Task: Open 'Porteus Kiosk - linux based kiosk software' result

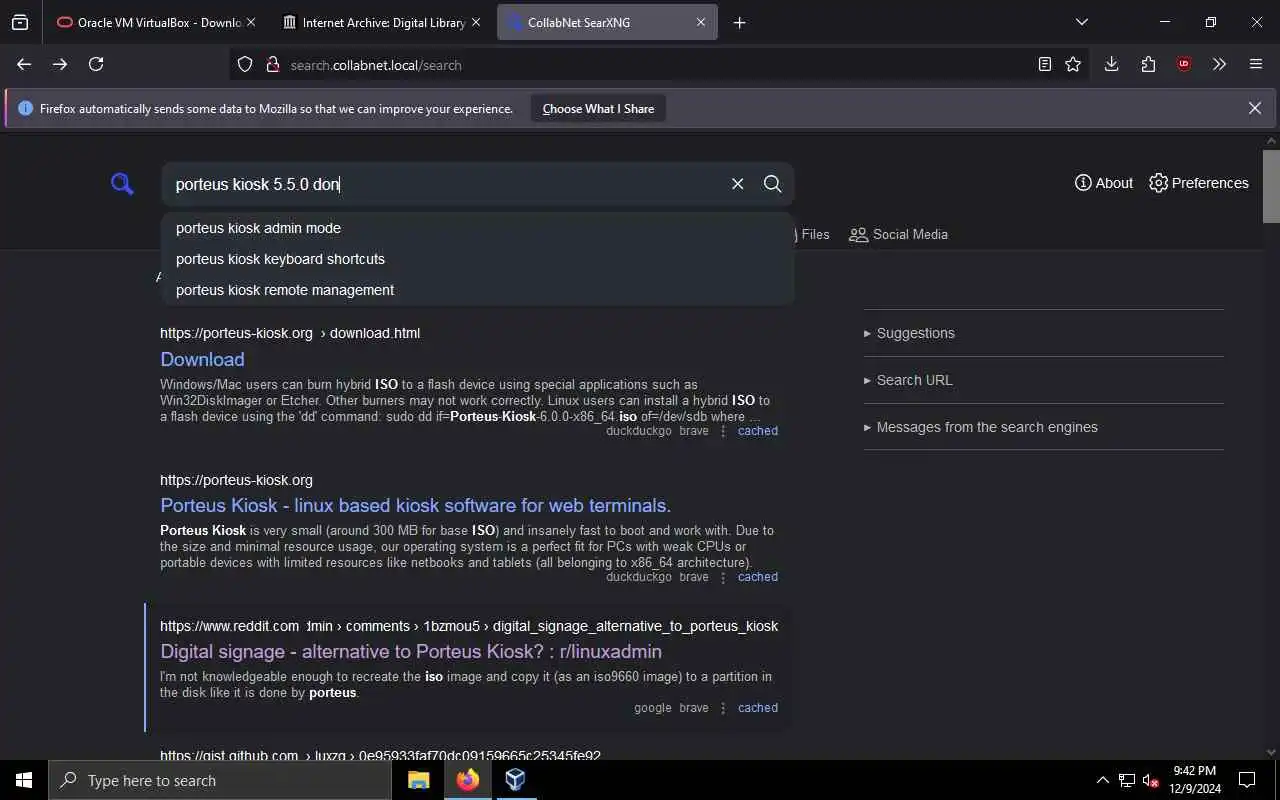Action: (415, 505)
